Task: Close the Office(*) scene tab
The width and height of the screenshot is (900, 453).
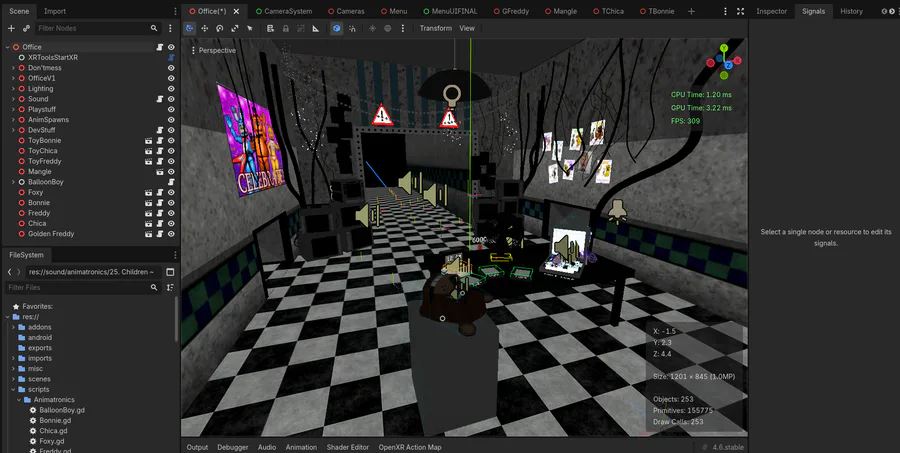Action: (x=236, y=11)
